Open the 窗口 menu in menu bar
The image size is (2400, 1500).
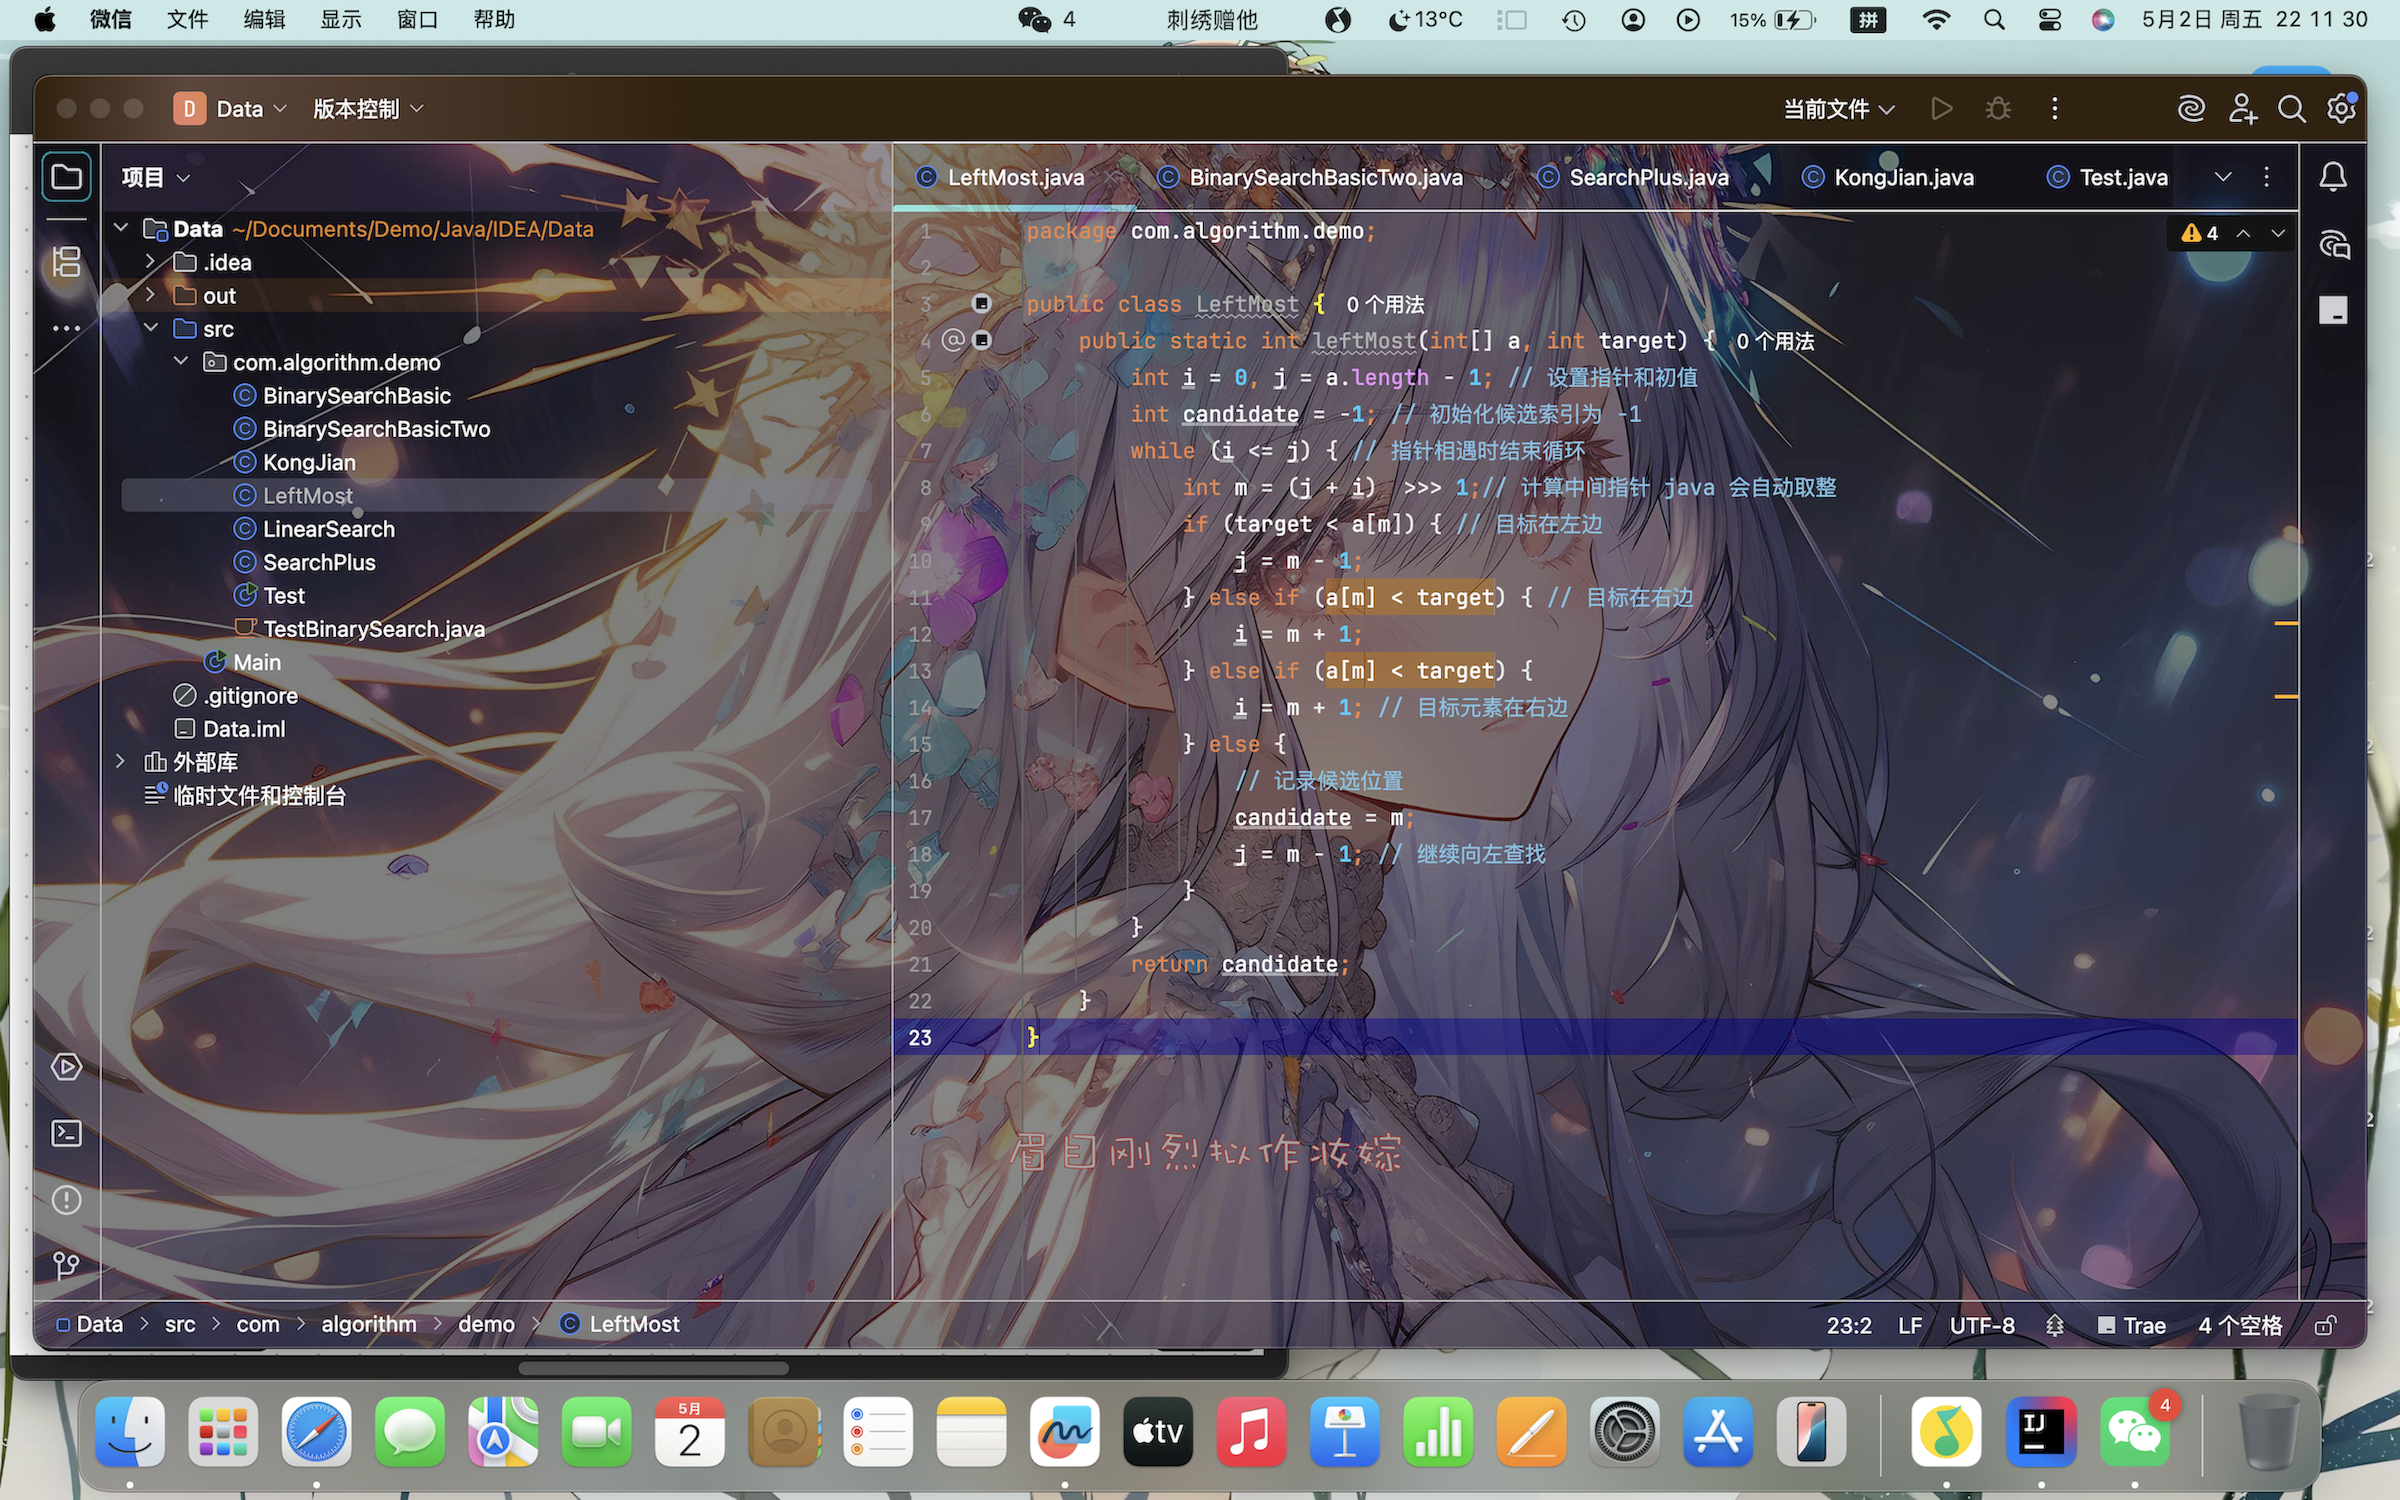(417, 20)
